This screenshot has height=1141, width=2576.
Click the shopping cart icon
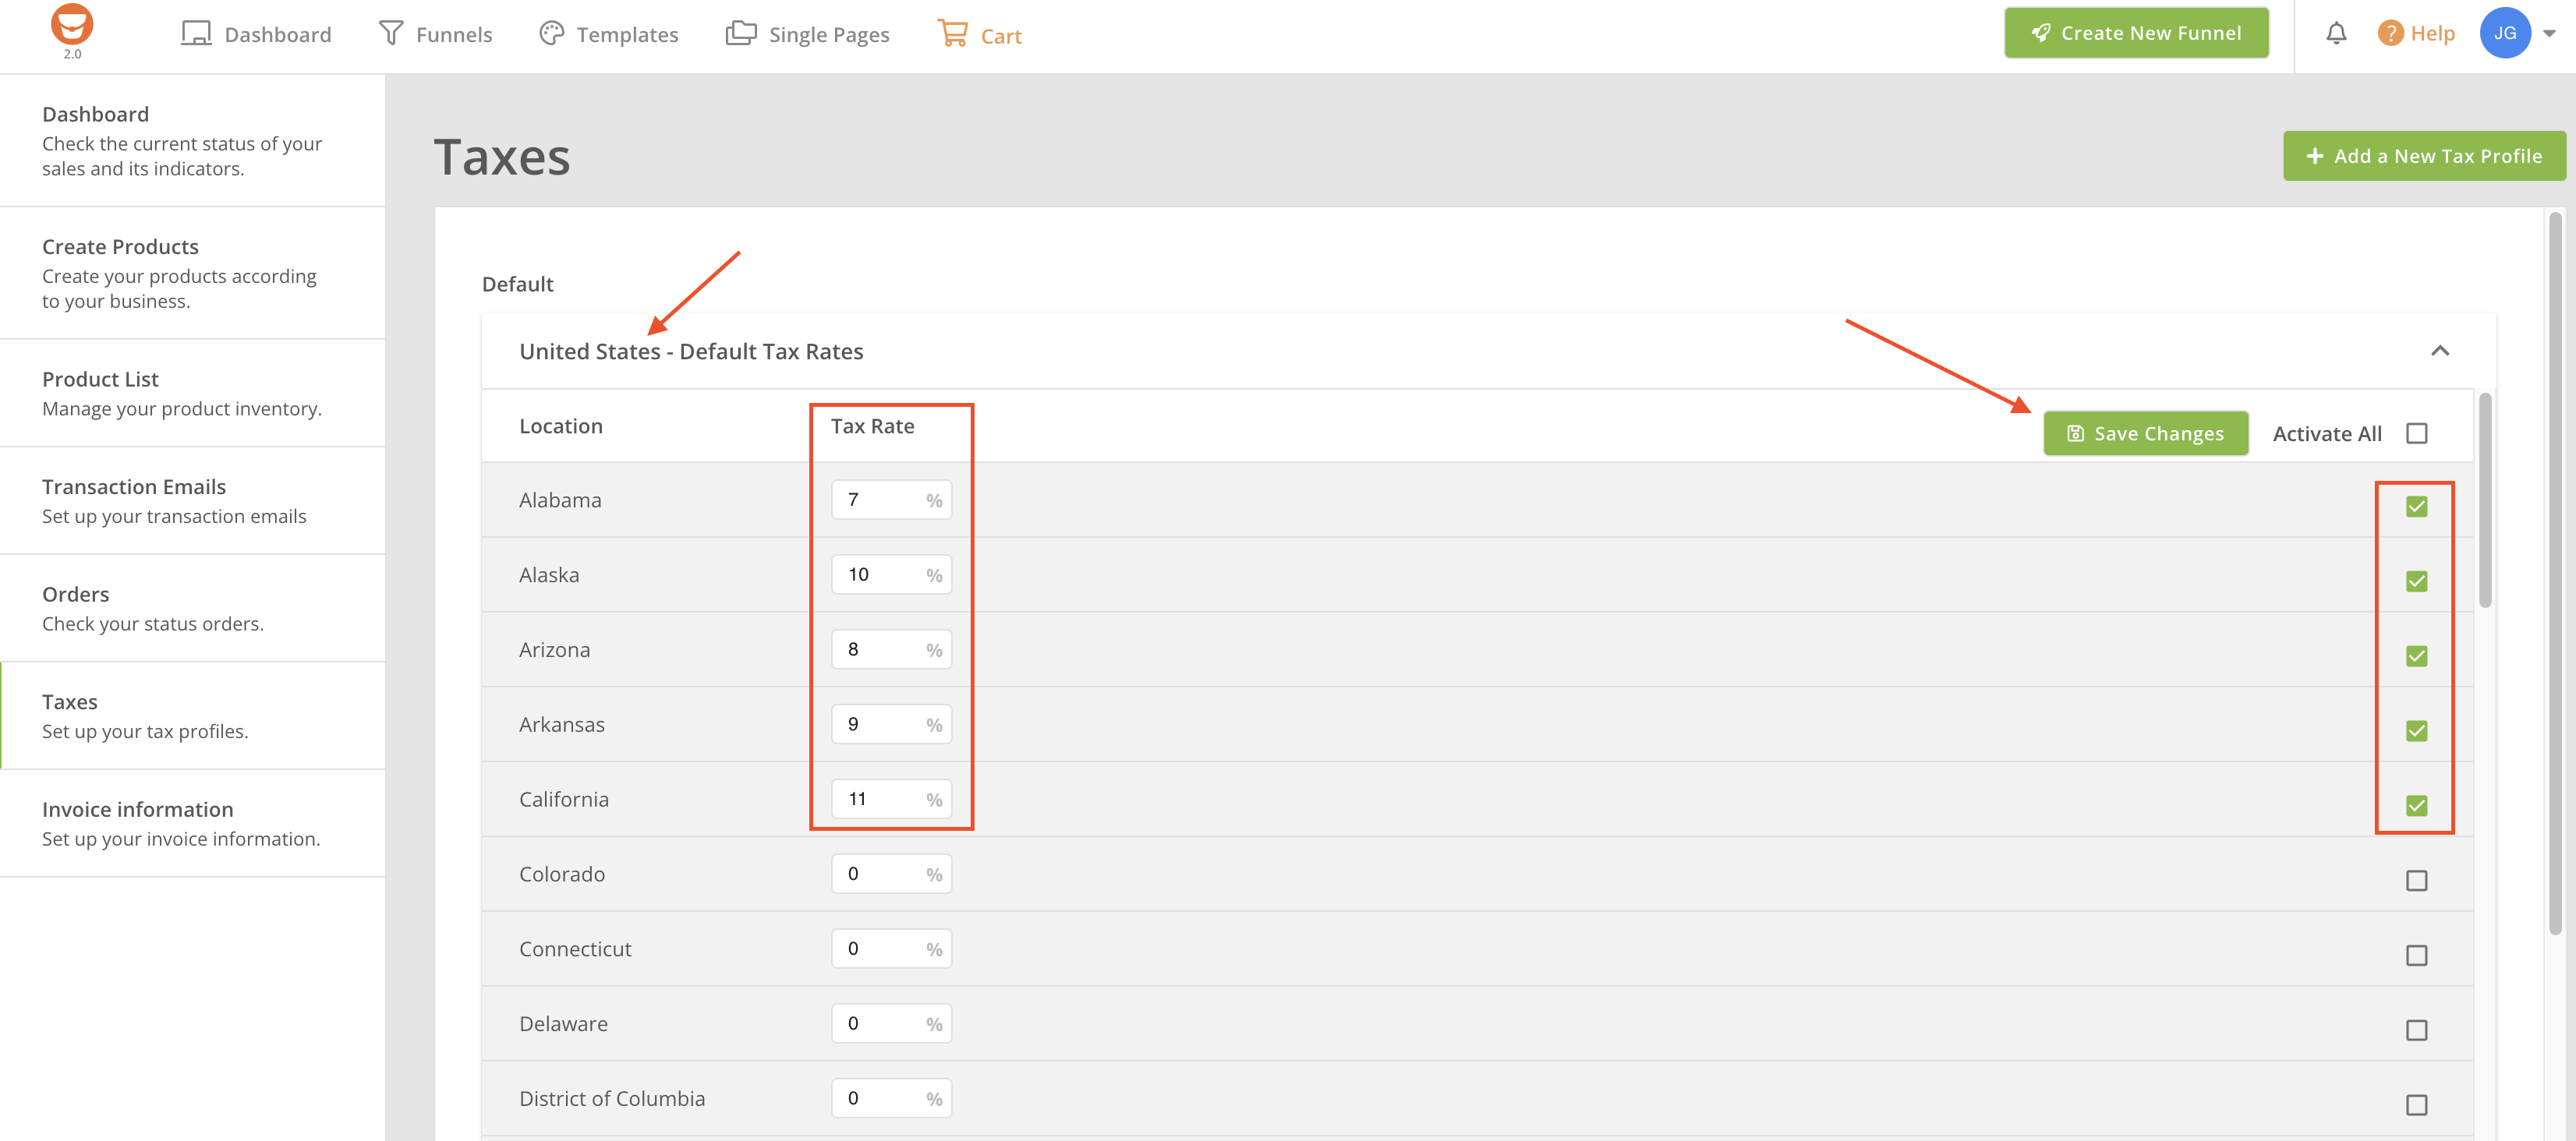click(952, 34)
